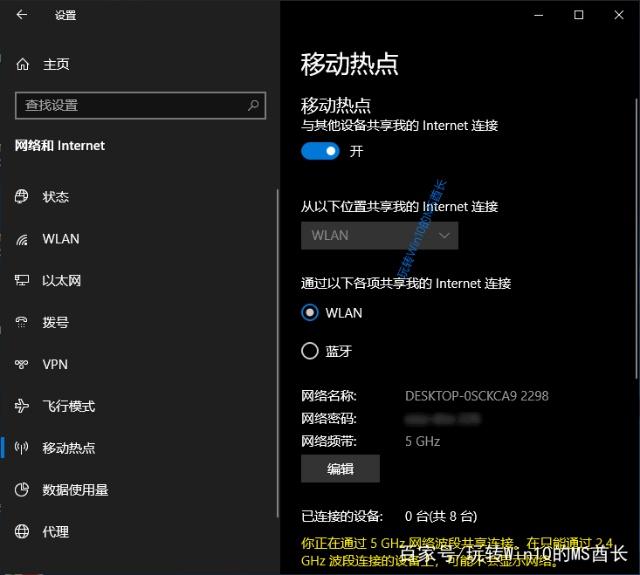
Task: Click the 移动热点 antenna icon
Action: 22,448
